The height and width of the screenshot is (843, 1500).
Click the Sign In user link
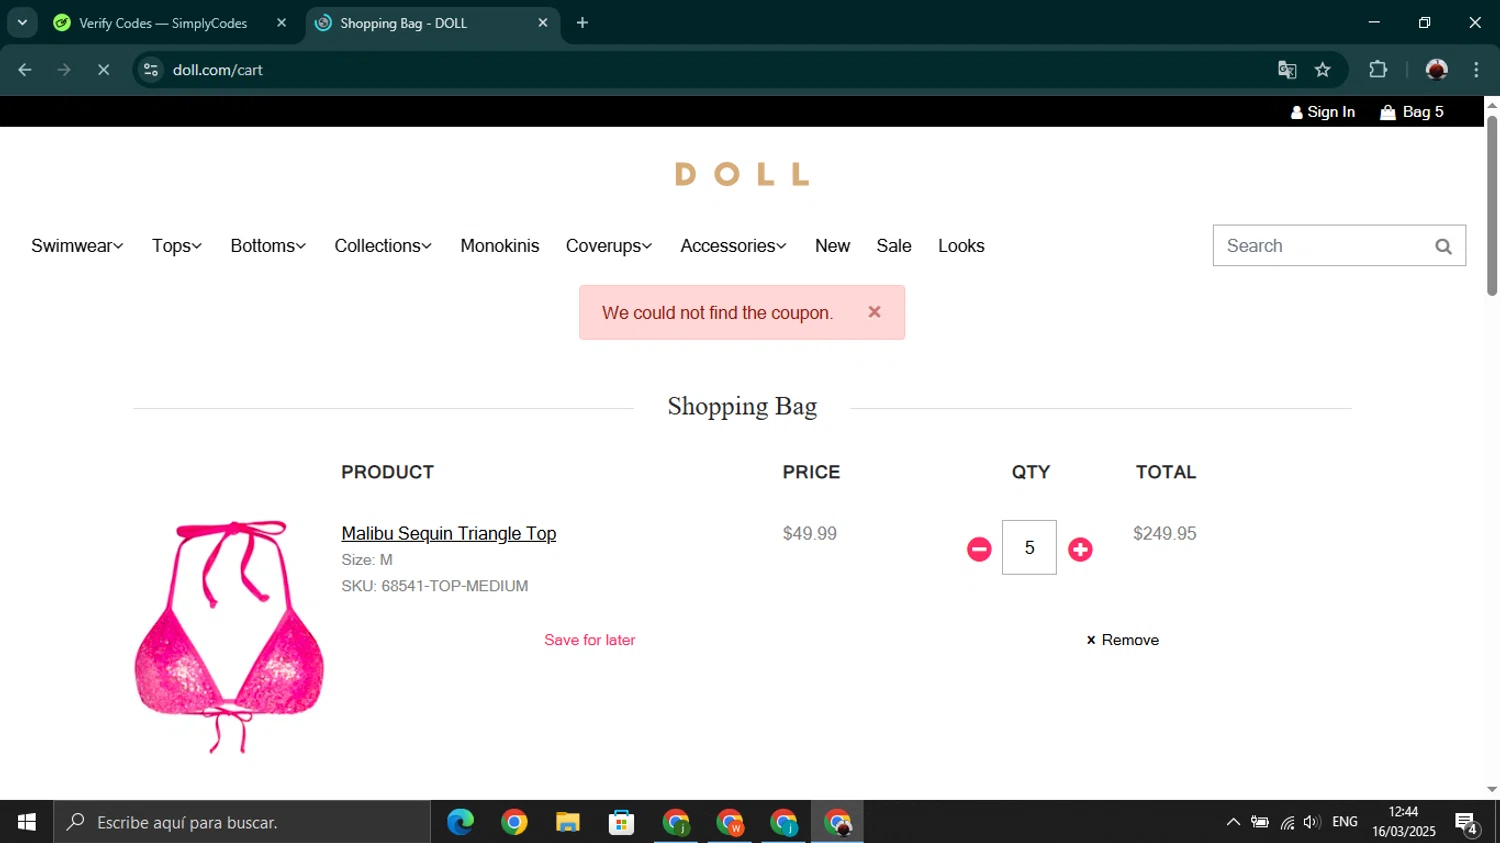1322,112
